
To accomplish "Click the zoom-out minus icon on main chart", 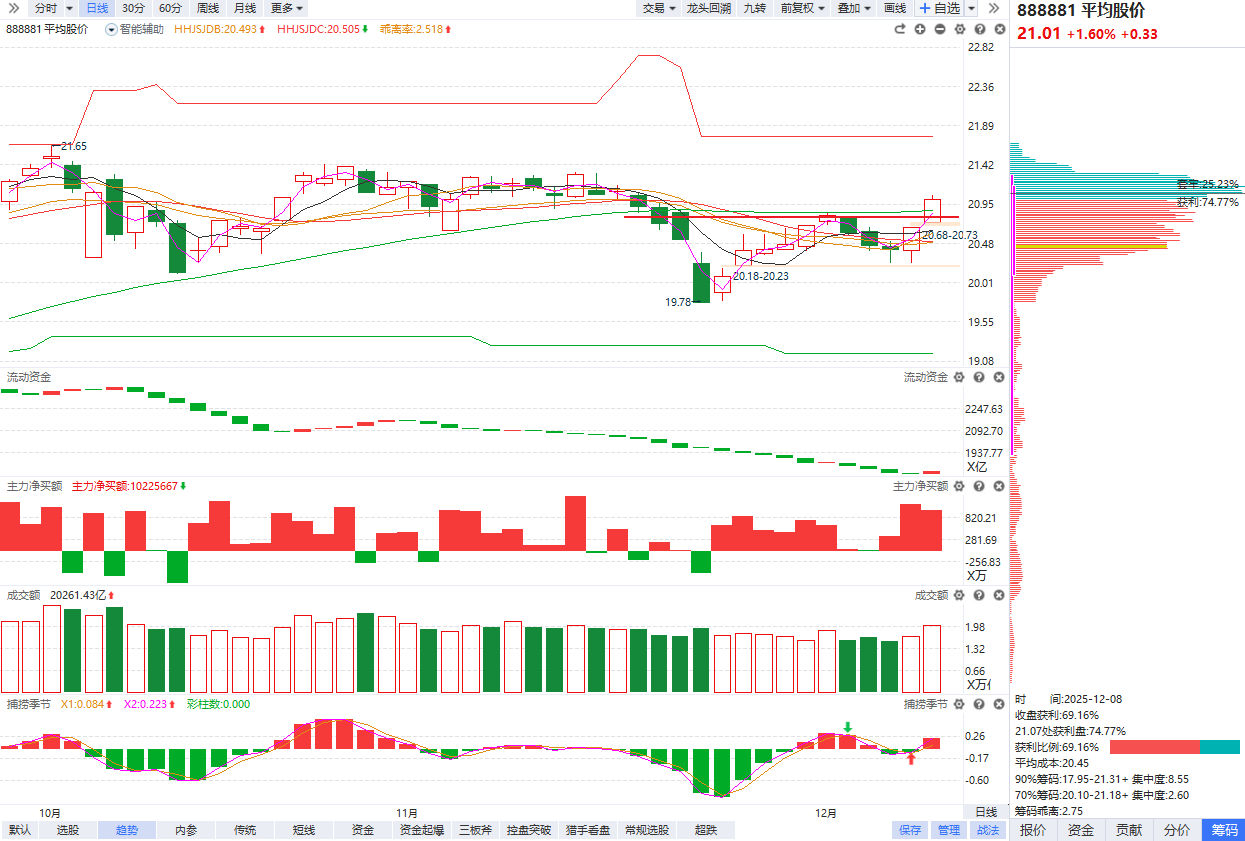I will click(939, 29).
